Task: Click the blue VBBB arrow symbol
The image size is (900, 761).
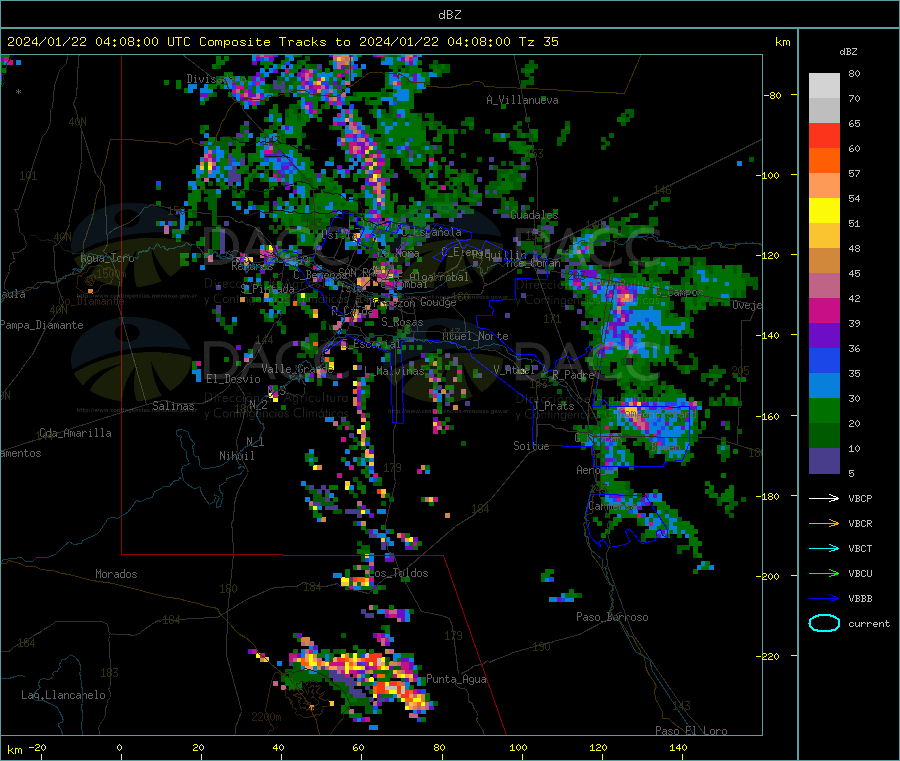Action: [x=824, y=599]
